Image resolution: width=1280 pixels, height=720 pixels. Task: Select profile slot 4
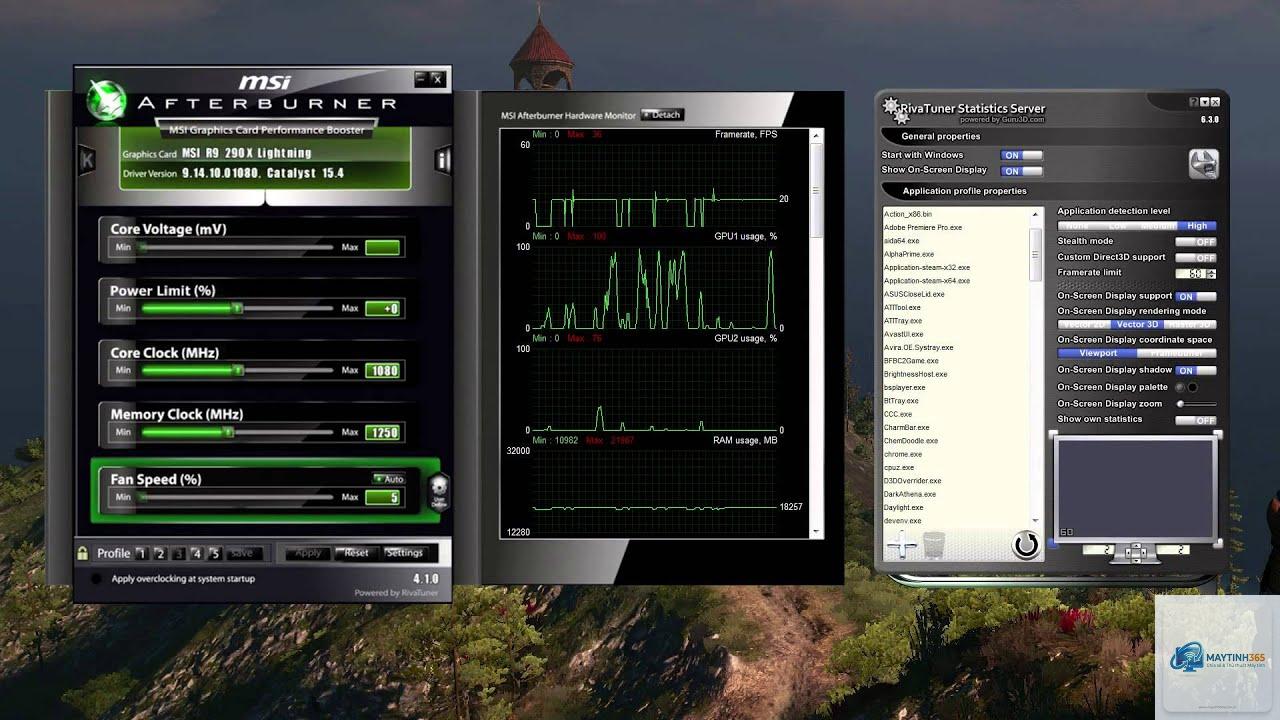[196, 553]
